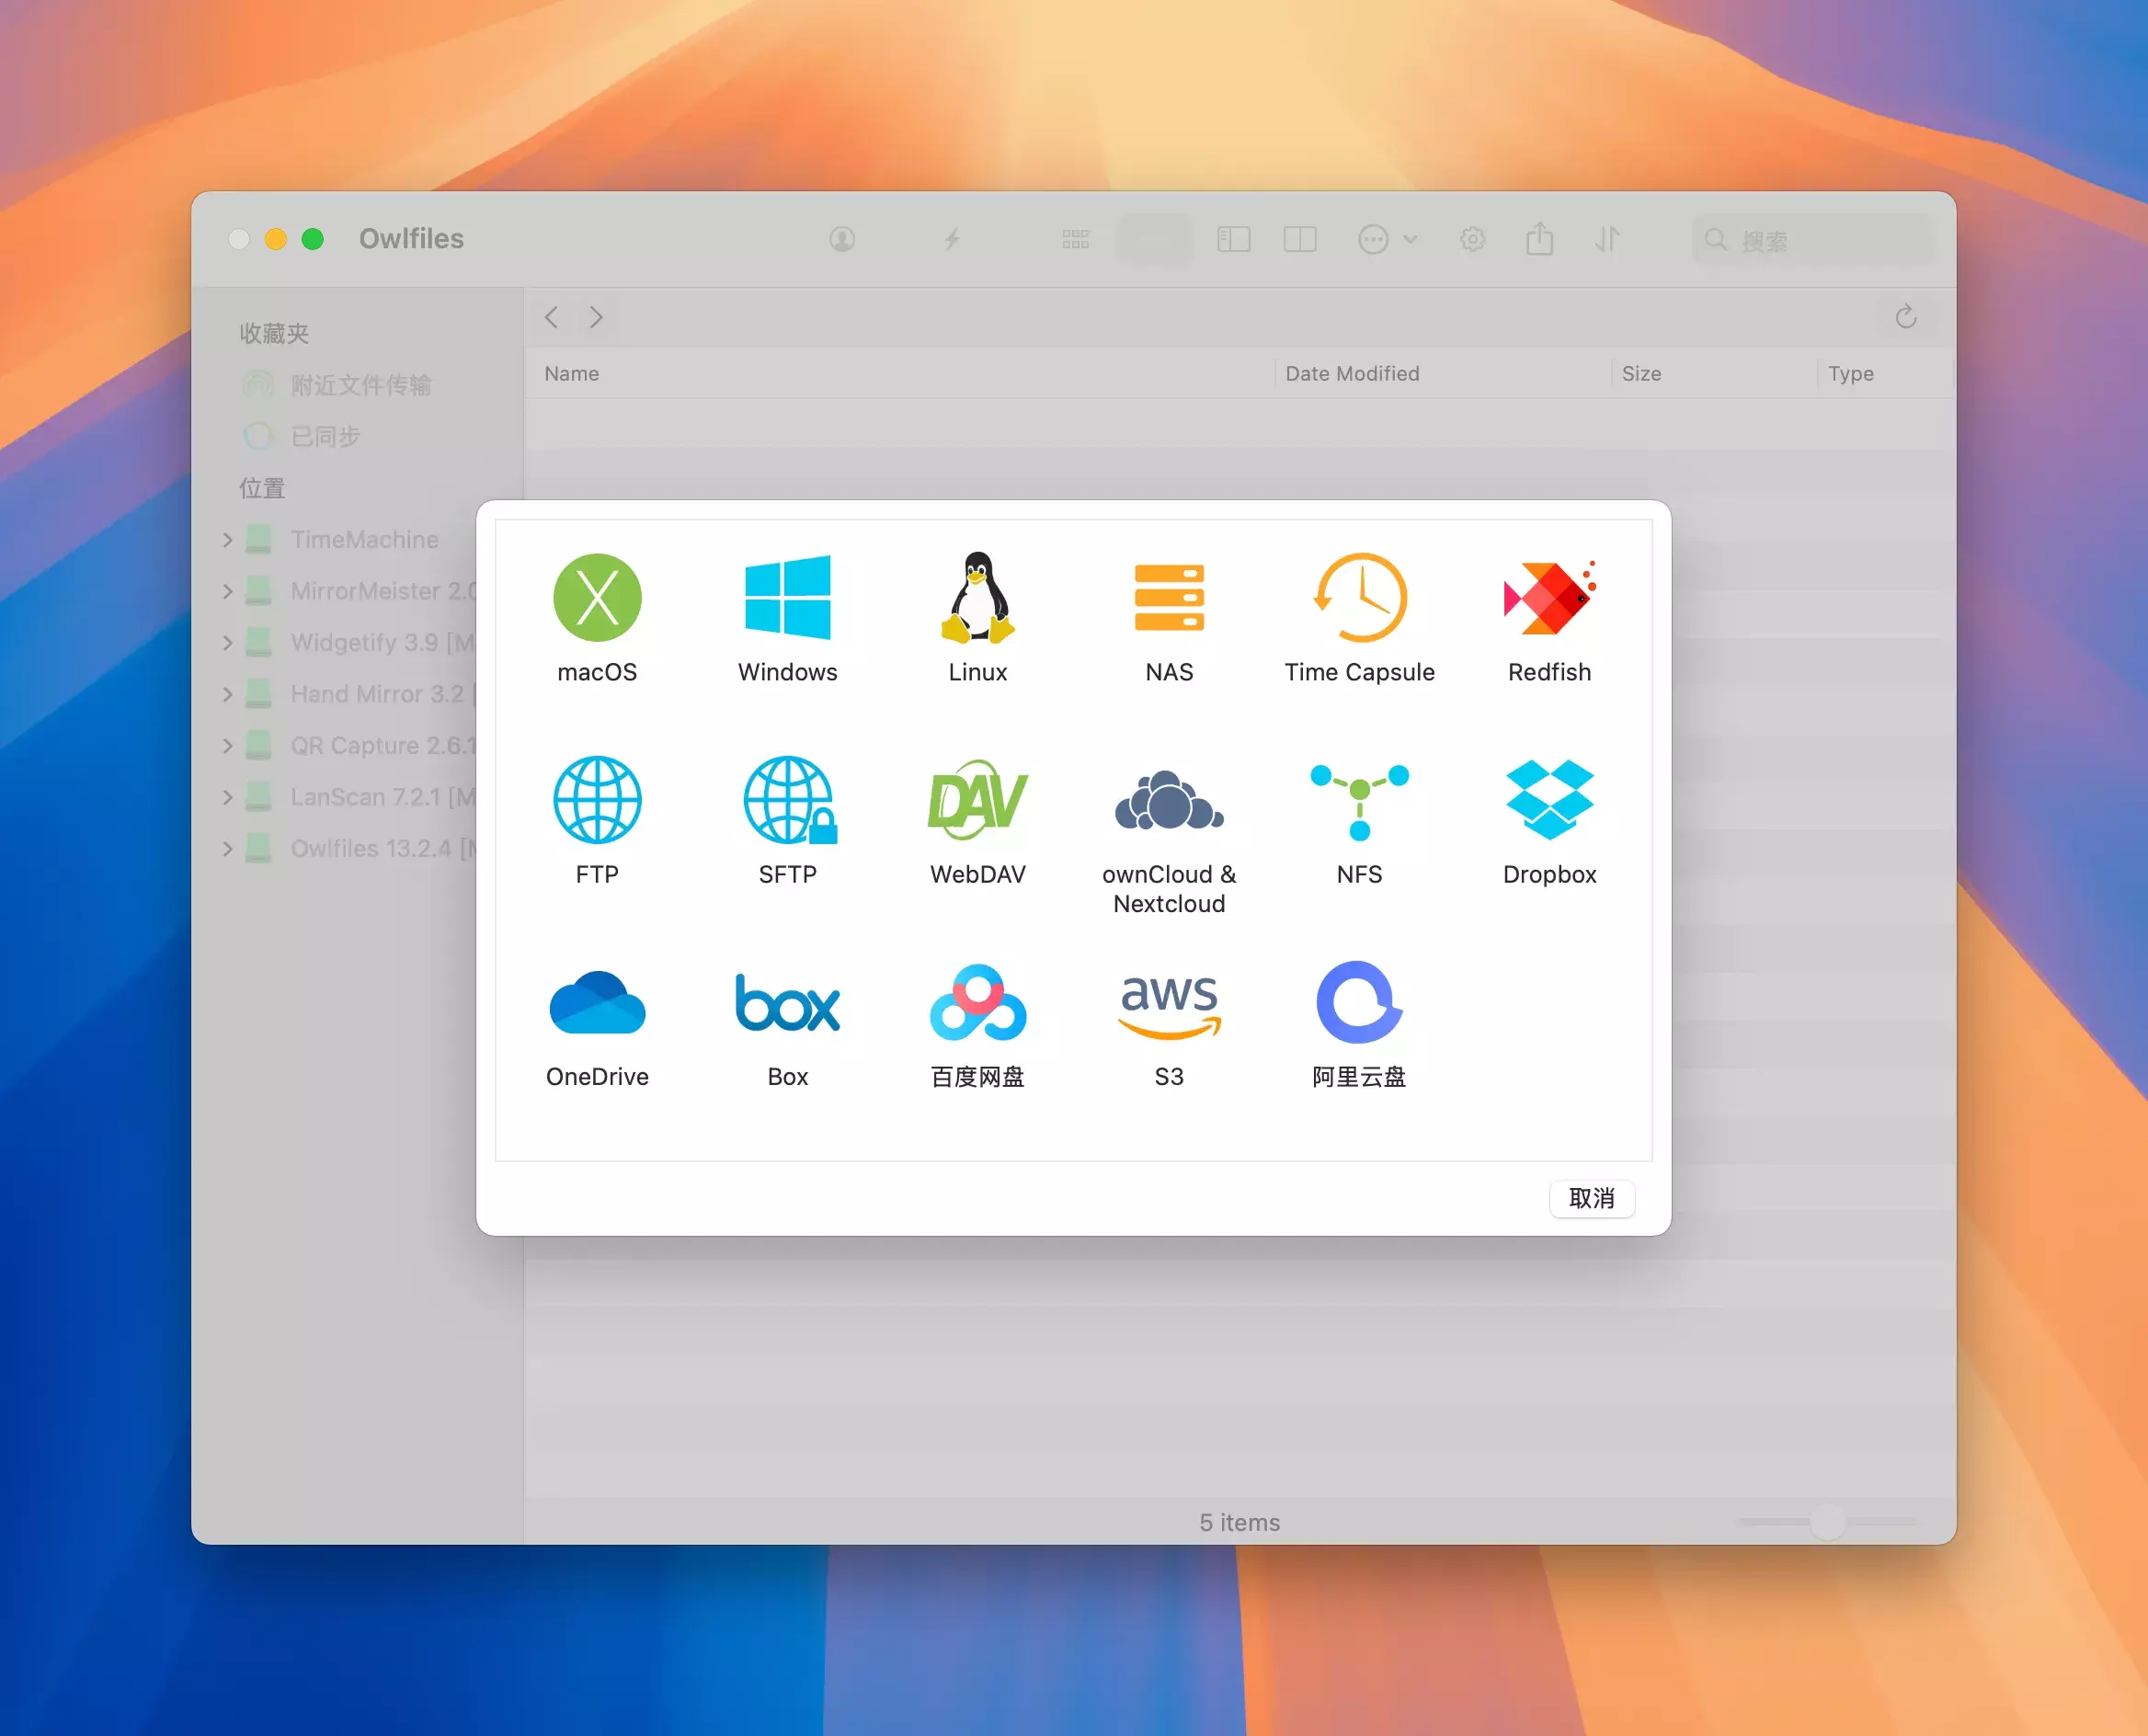Select the WebDAV connection icon
2148x1736 pixels.
click(977, 800)
